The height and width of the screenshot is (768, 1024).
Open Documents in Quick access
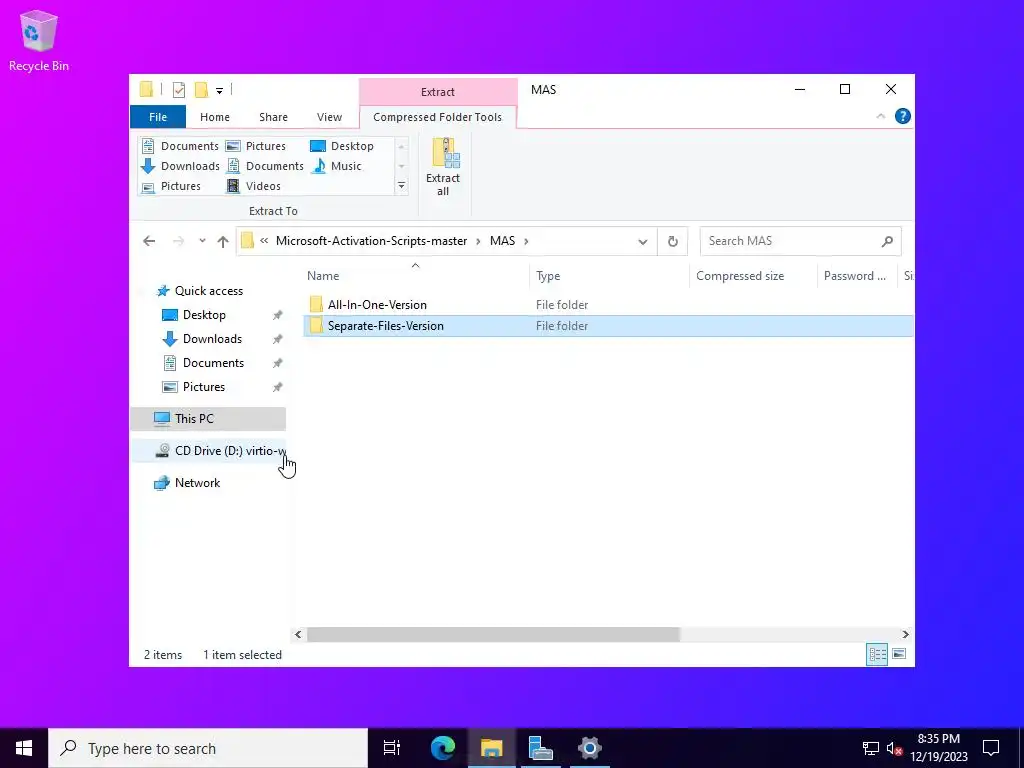[x=213, y=363]
